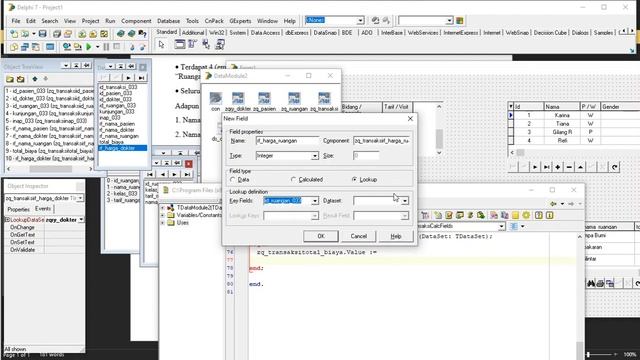Image resolution: width=640 pixels, height=360 pixels.
Task: Switch to the Additional palette tab
Action: coord(193,33)
